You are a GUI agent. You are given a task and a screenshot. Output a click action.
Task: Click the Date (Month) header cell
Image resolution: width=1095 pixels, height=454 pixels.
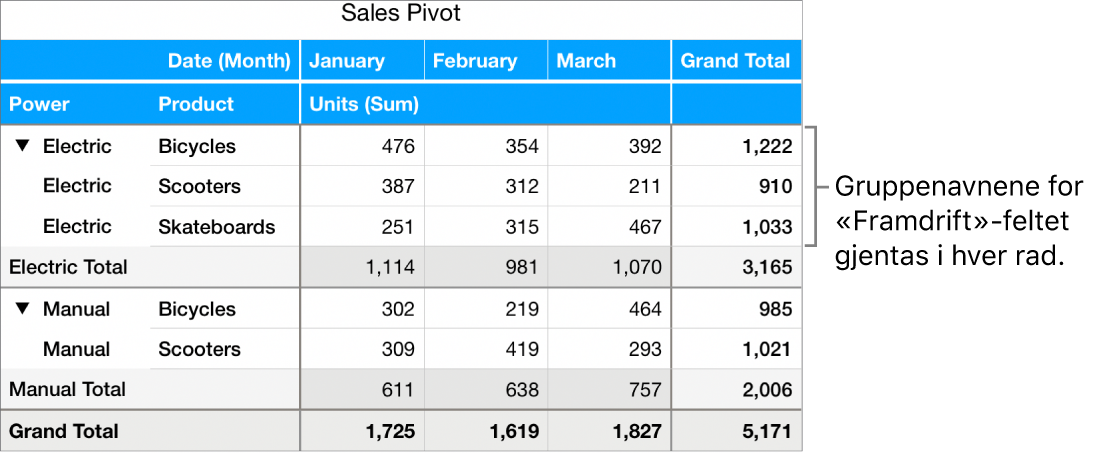pos(230,61)
